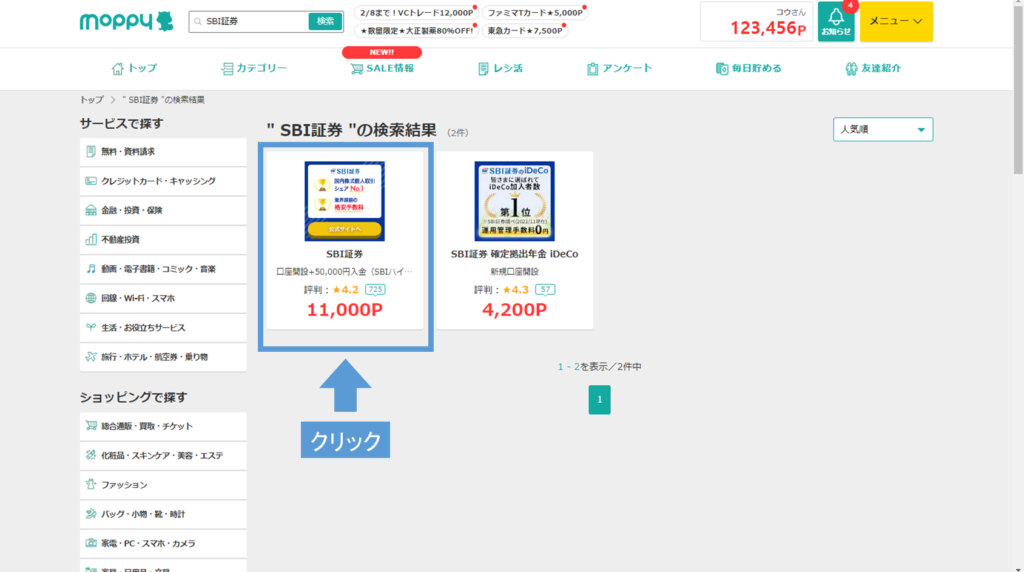1024x572 pixels.
Task: Click pagination page 1 button
Action: point(600,400)
